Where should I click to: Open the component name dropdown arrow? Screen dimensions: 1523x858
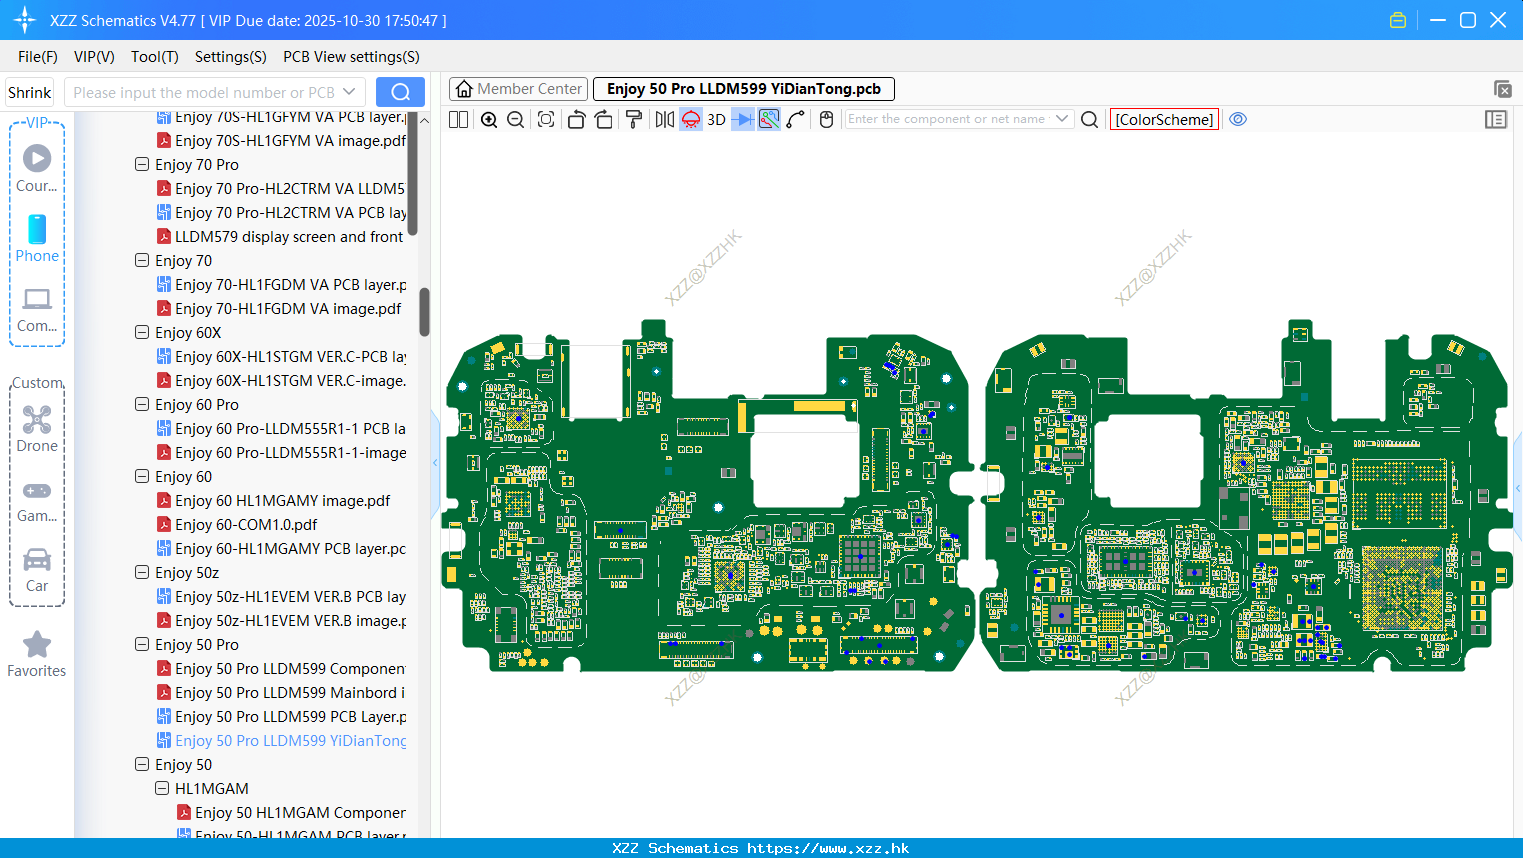tap(1062, 119)
